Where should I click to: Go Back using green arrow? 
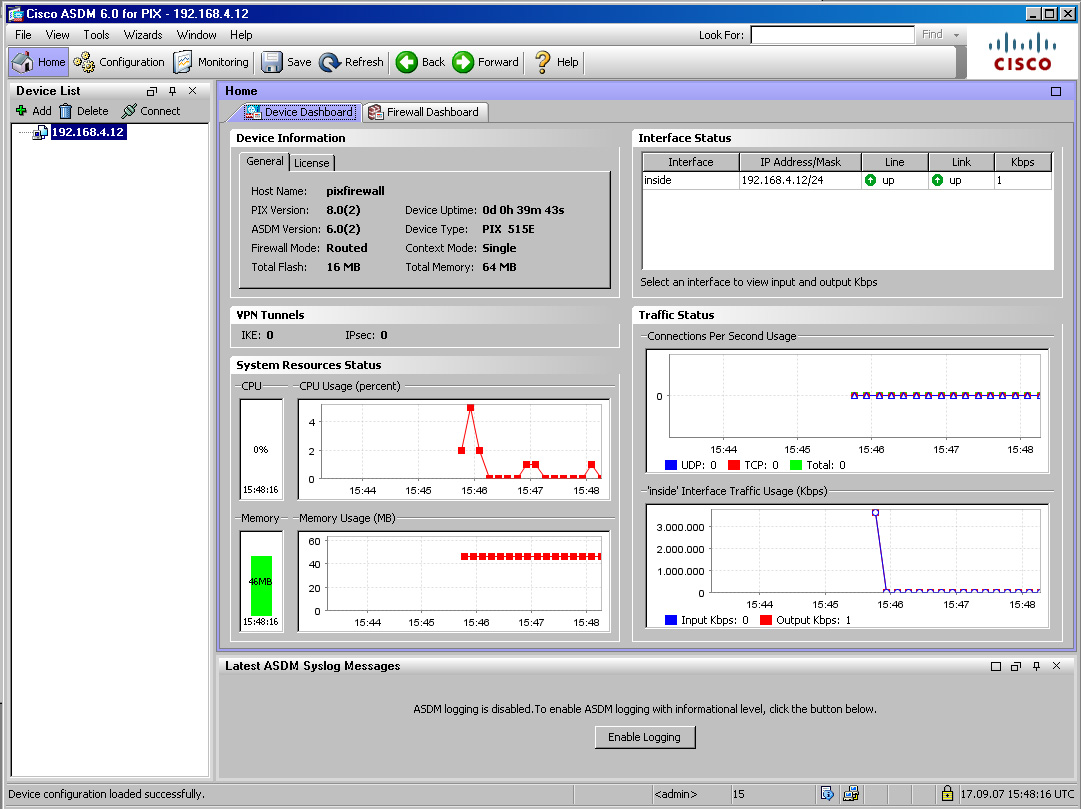pyautogui.click(x=420, y=62)
